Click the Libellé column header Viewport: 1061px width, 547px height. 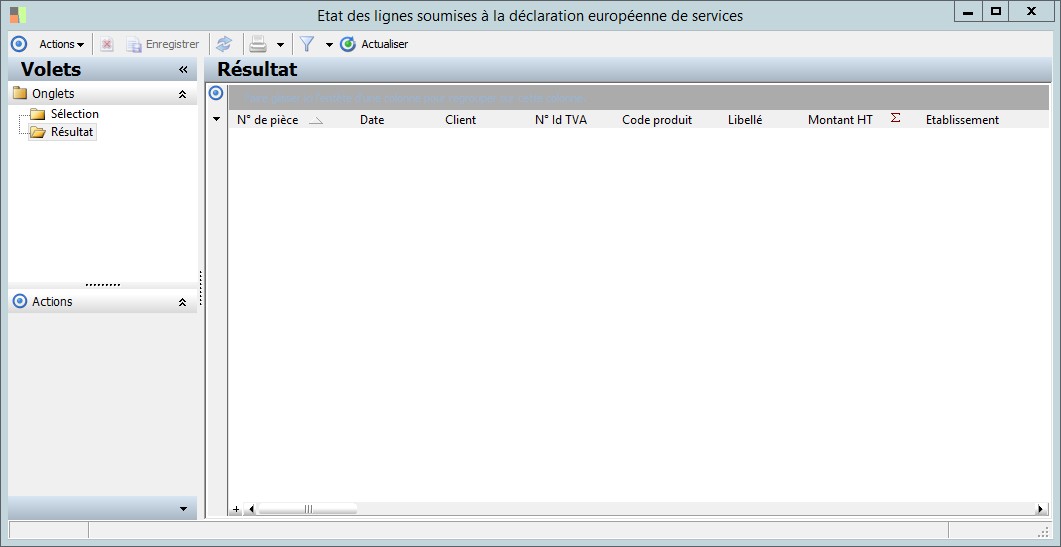[745, 120]
